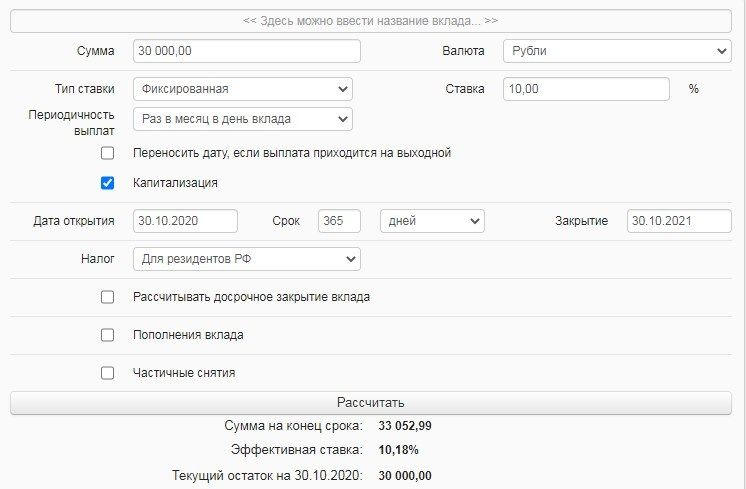
Task: Open the Валюта currency dropdown
Action: click(615, 51)
